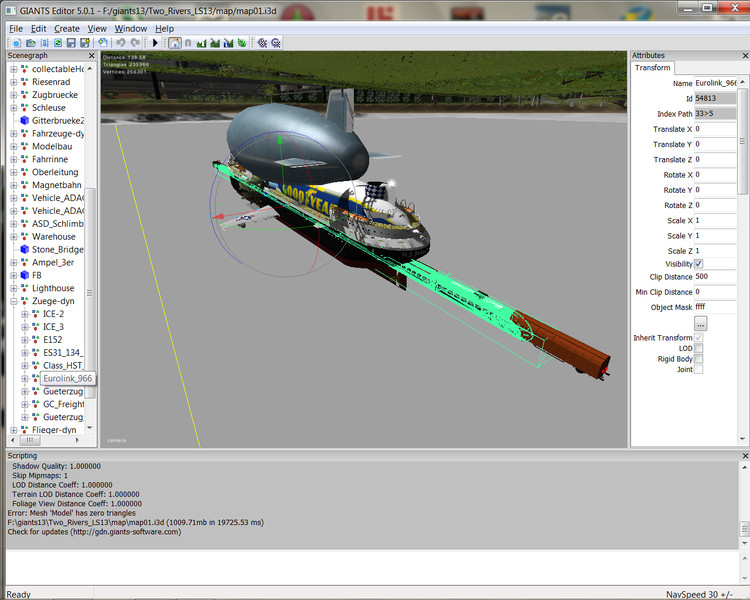The width and height of the screenshot is (750, 600).
Task: Close the Scripting panel
Action: point(745,456)
